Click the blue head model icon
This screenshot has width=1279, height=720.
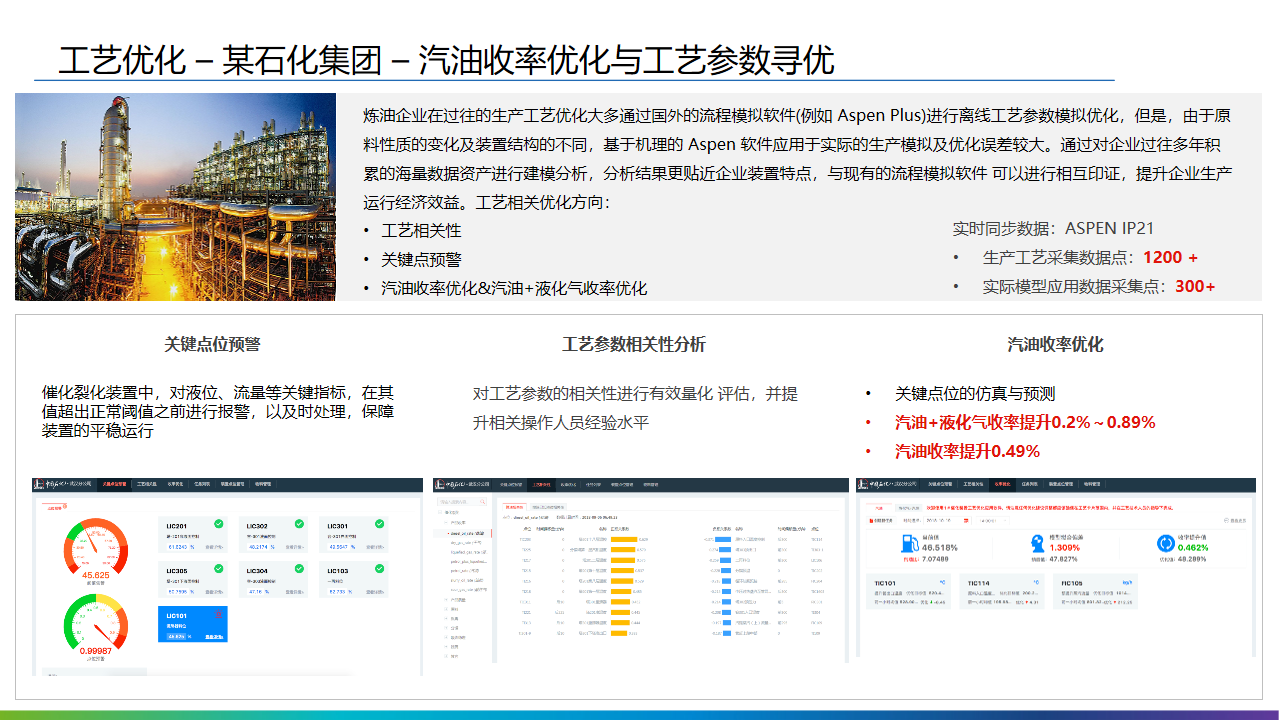(1038, 543)
